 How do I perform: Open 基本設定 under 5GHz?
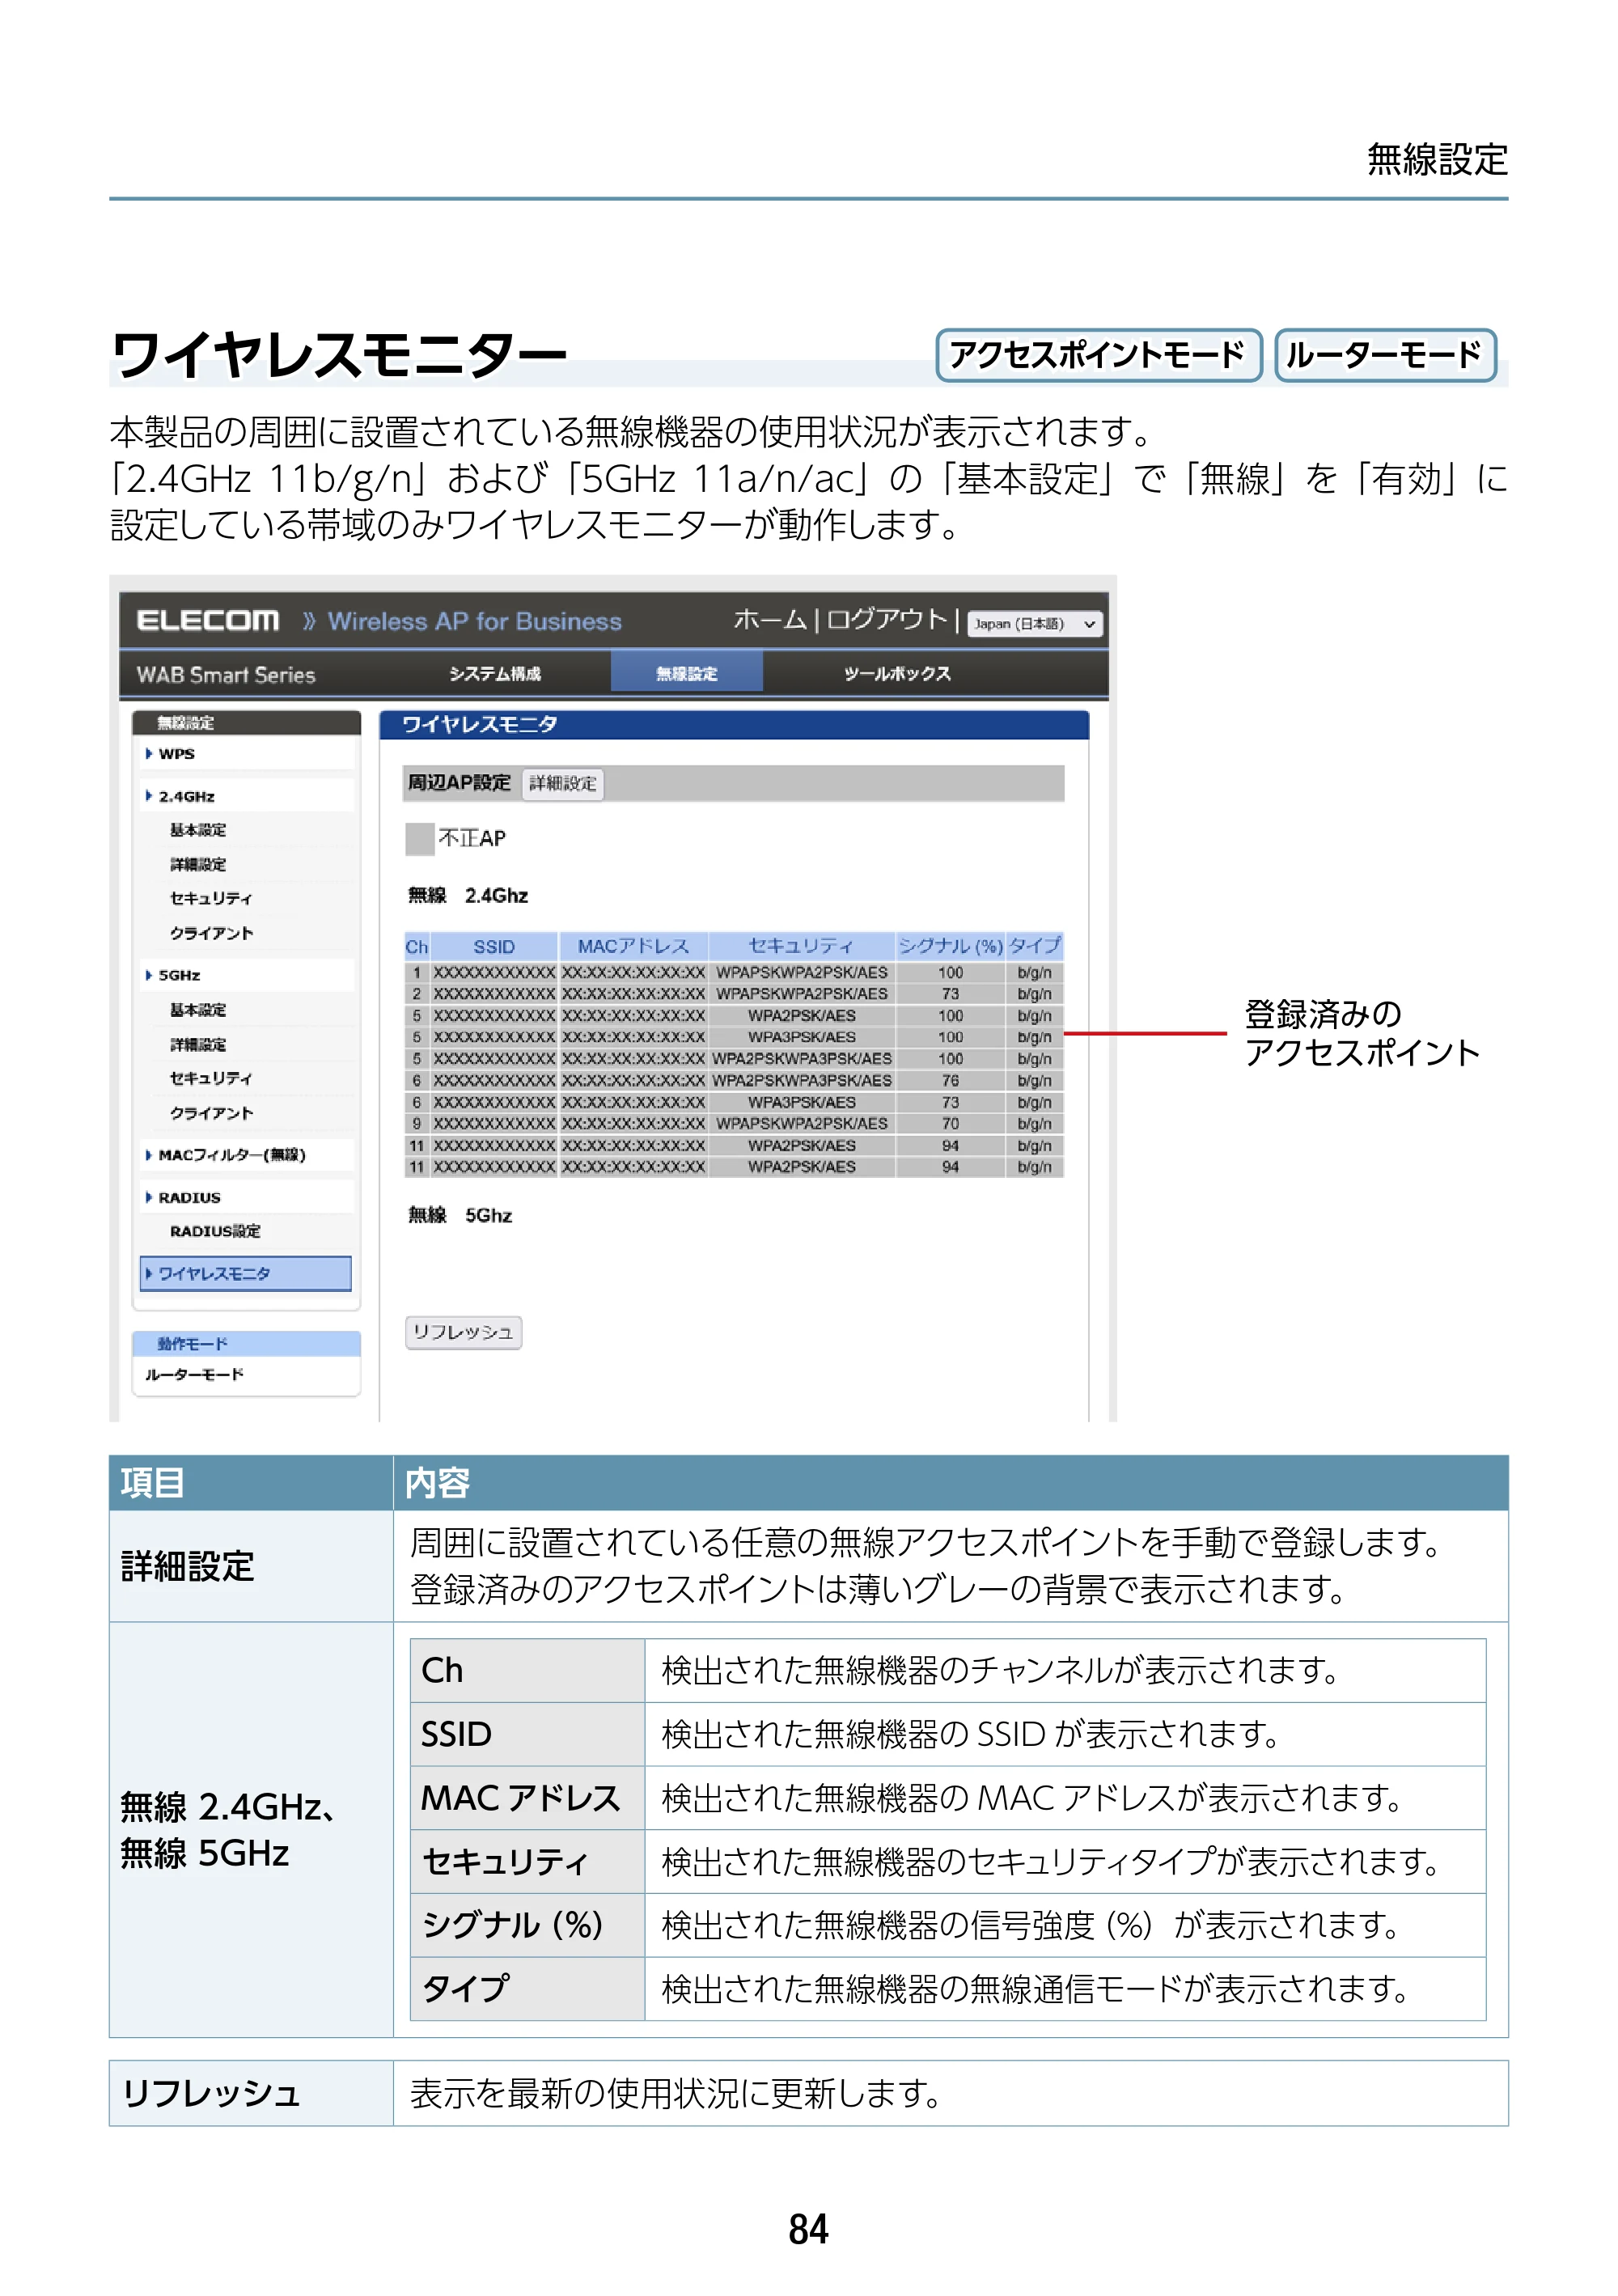point(198,1010)
